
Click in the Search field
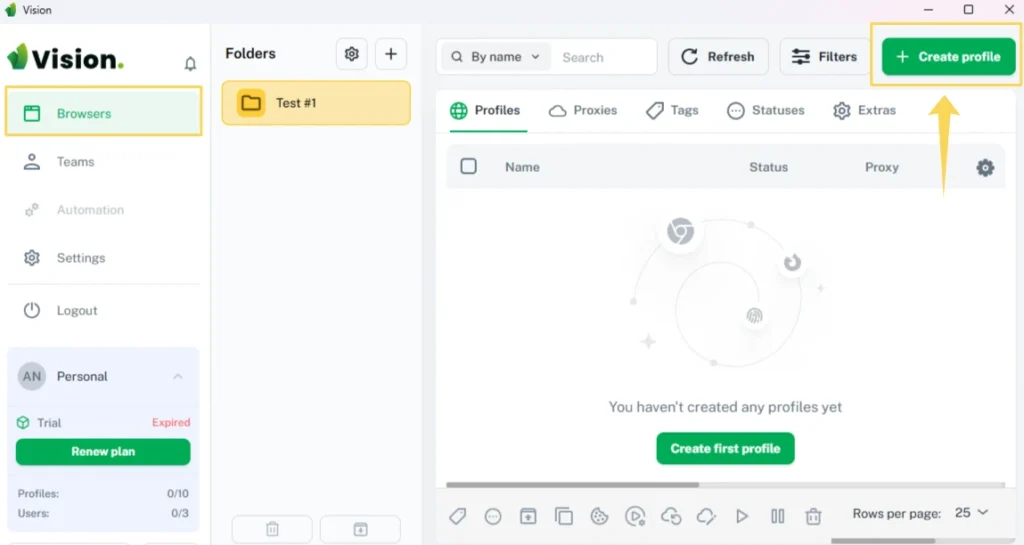click(x=605, y=57)
